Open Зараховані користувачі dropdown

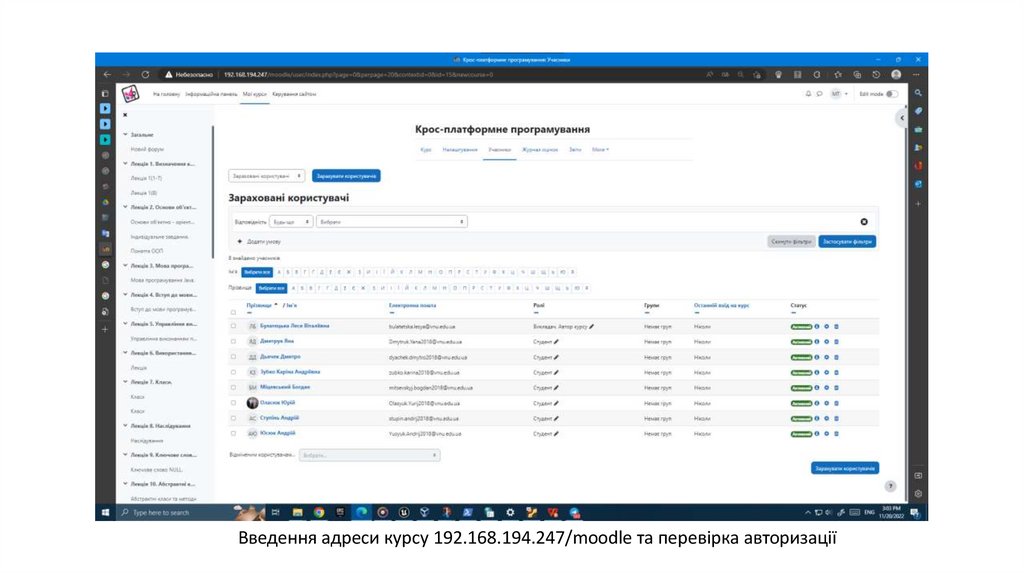tap(266, 176)
